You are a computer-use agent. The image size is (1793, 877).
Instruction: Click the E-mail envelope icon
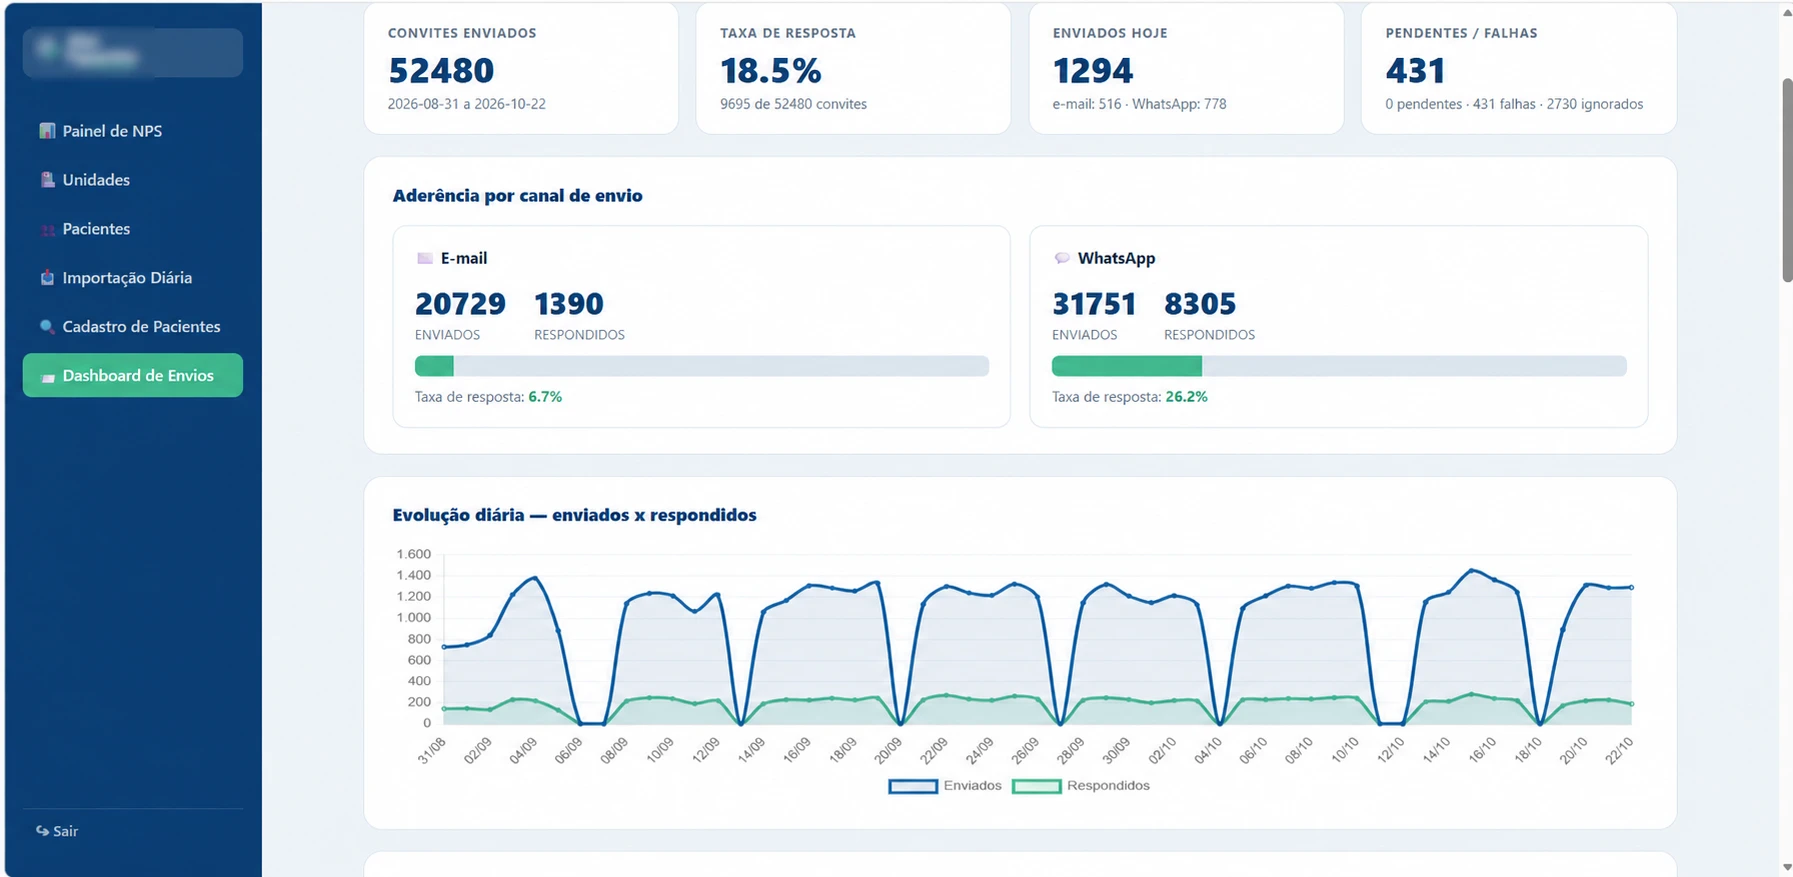(x=424, y=258)
